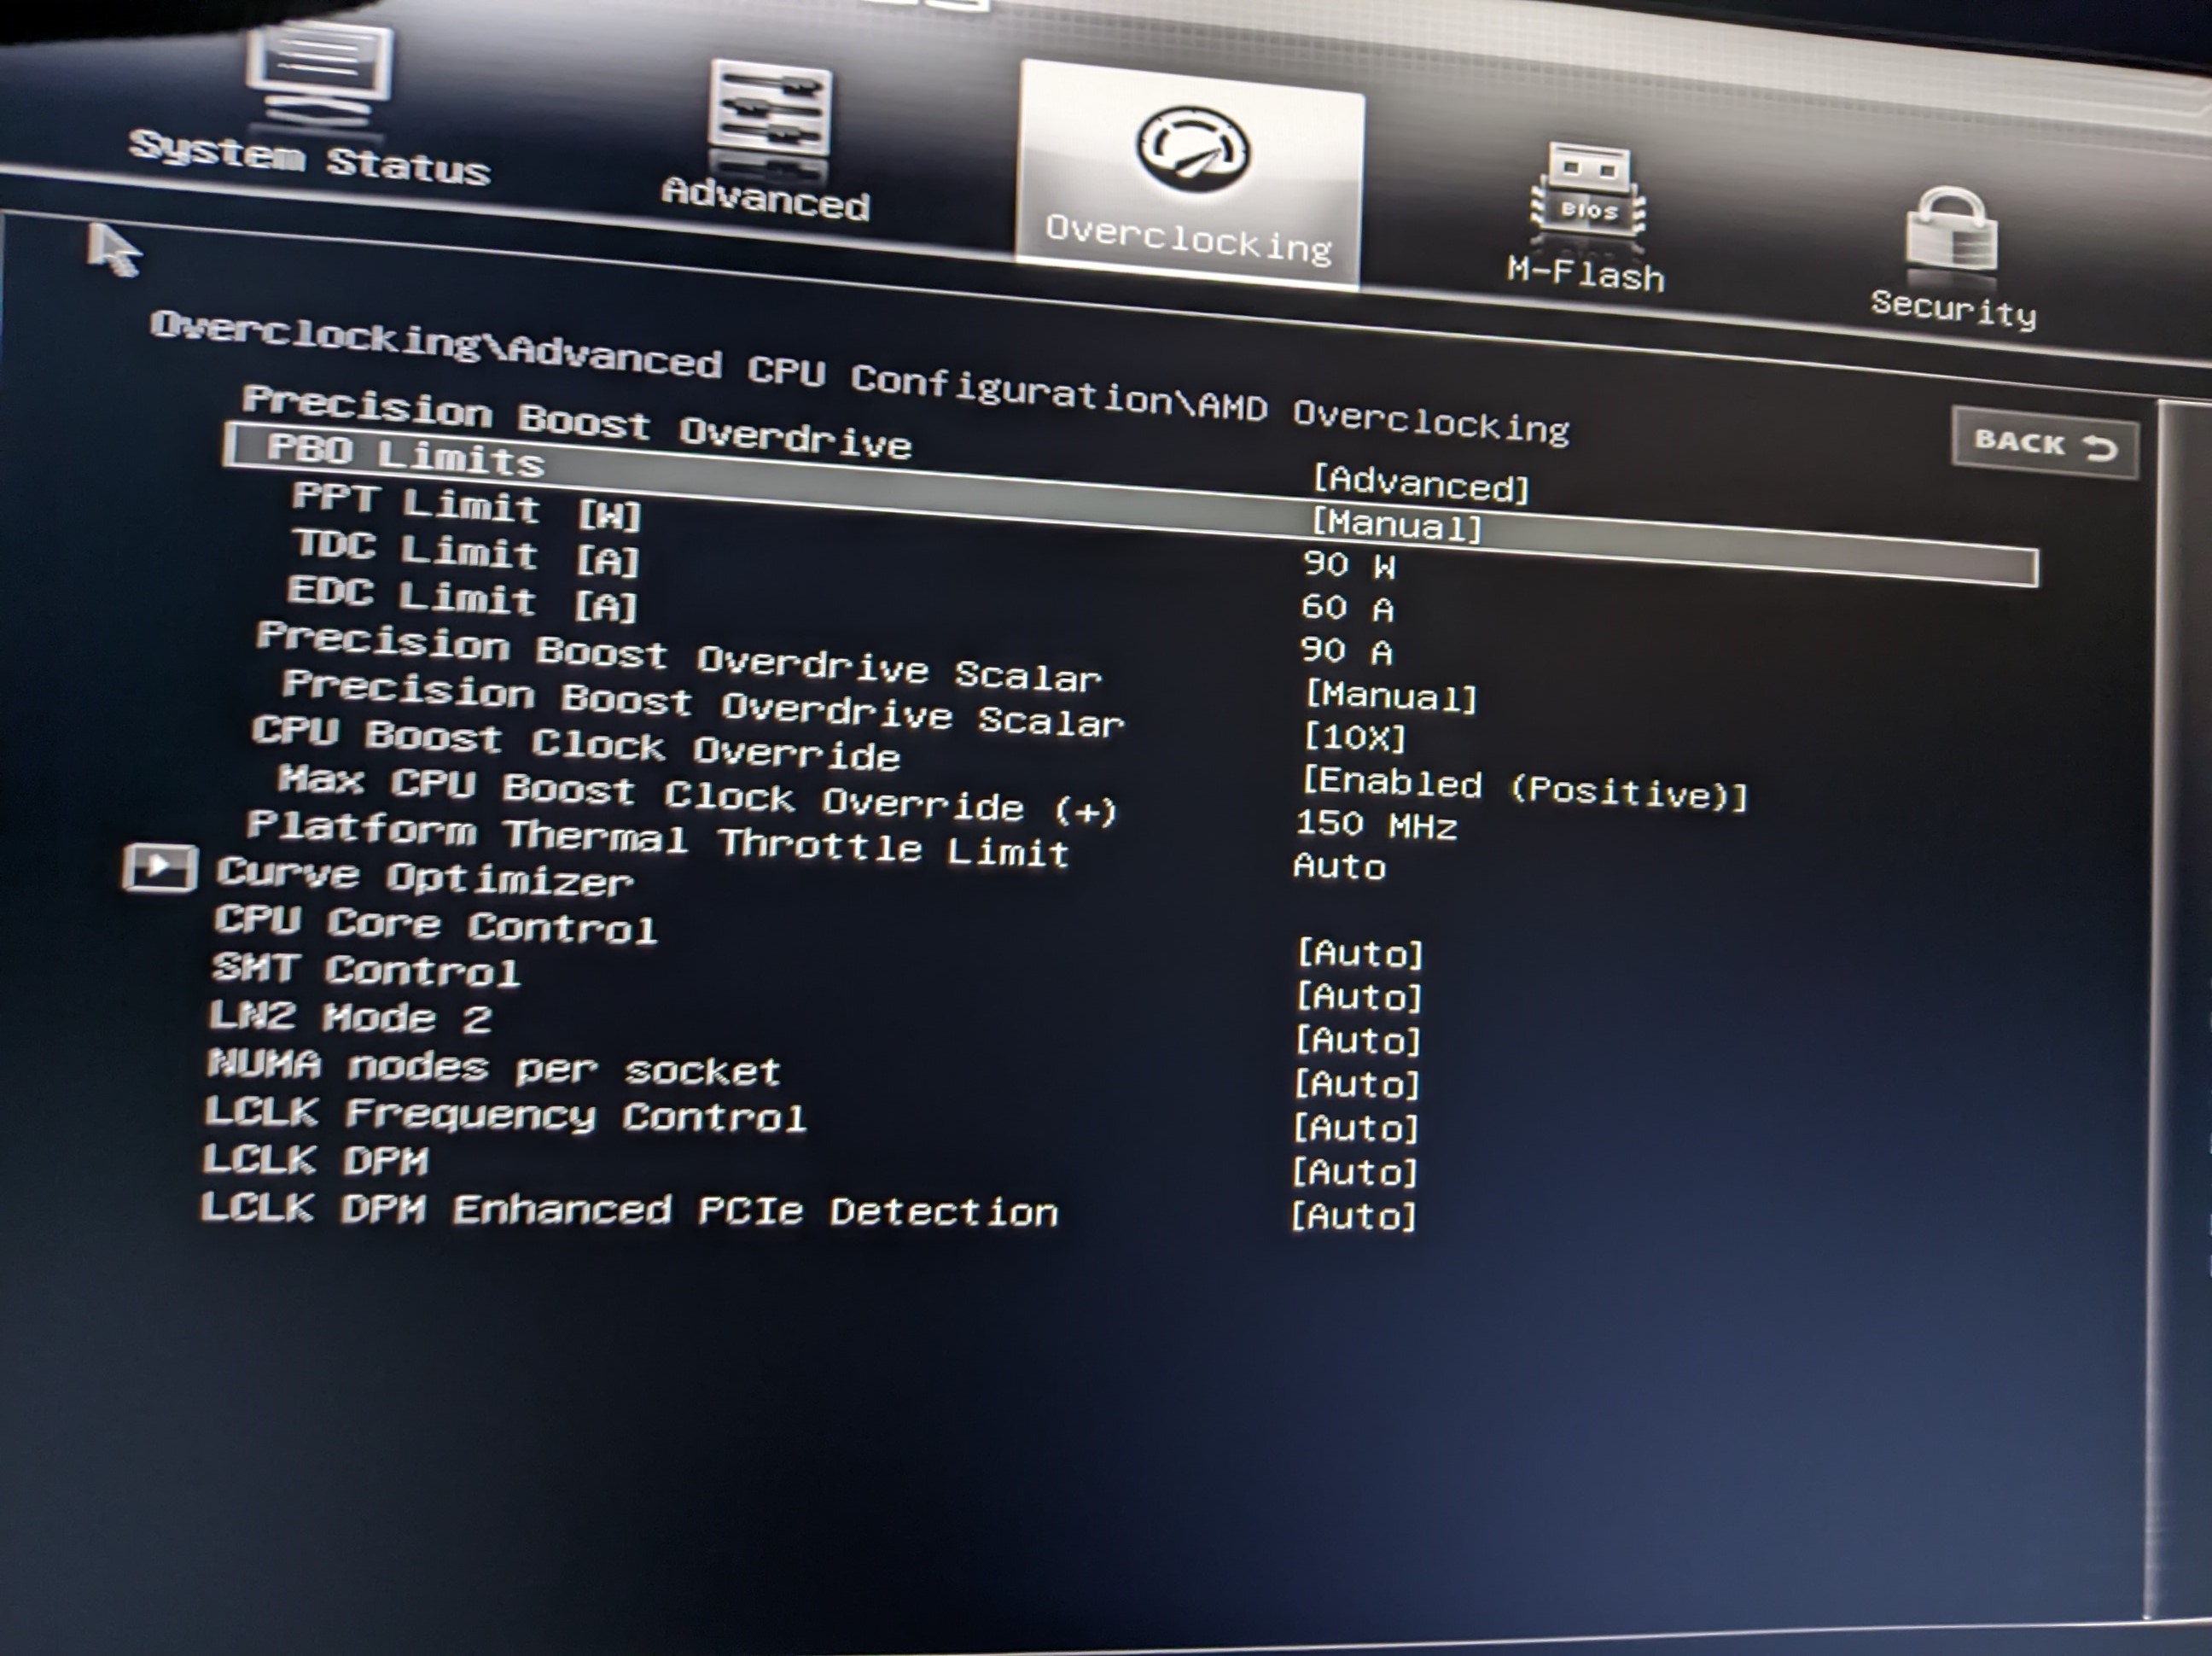Click the Overclocking gauge icon
The width and height of the screenshot is (2212, 1656).
[1192, 152]
